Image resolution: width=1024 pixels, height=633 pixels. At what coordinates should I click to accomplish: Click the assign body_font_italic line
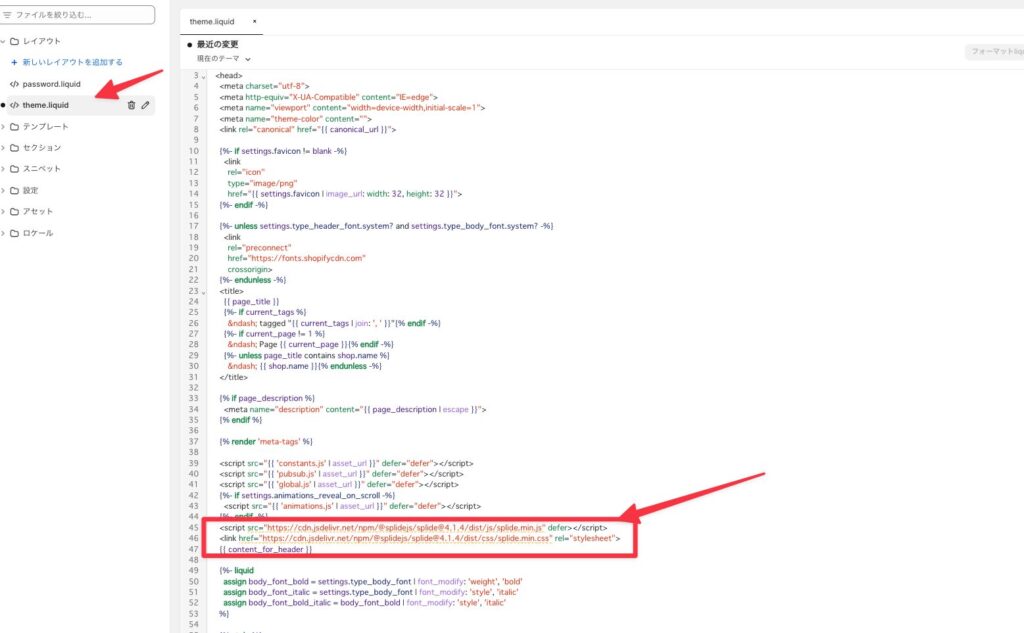coord(371,592)
